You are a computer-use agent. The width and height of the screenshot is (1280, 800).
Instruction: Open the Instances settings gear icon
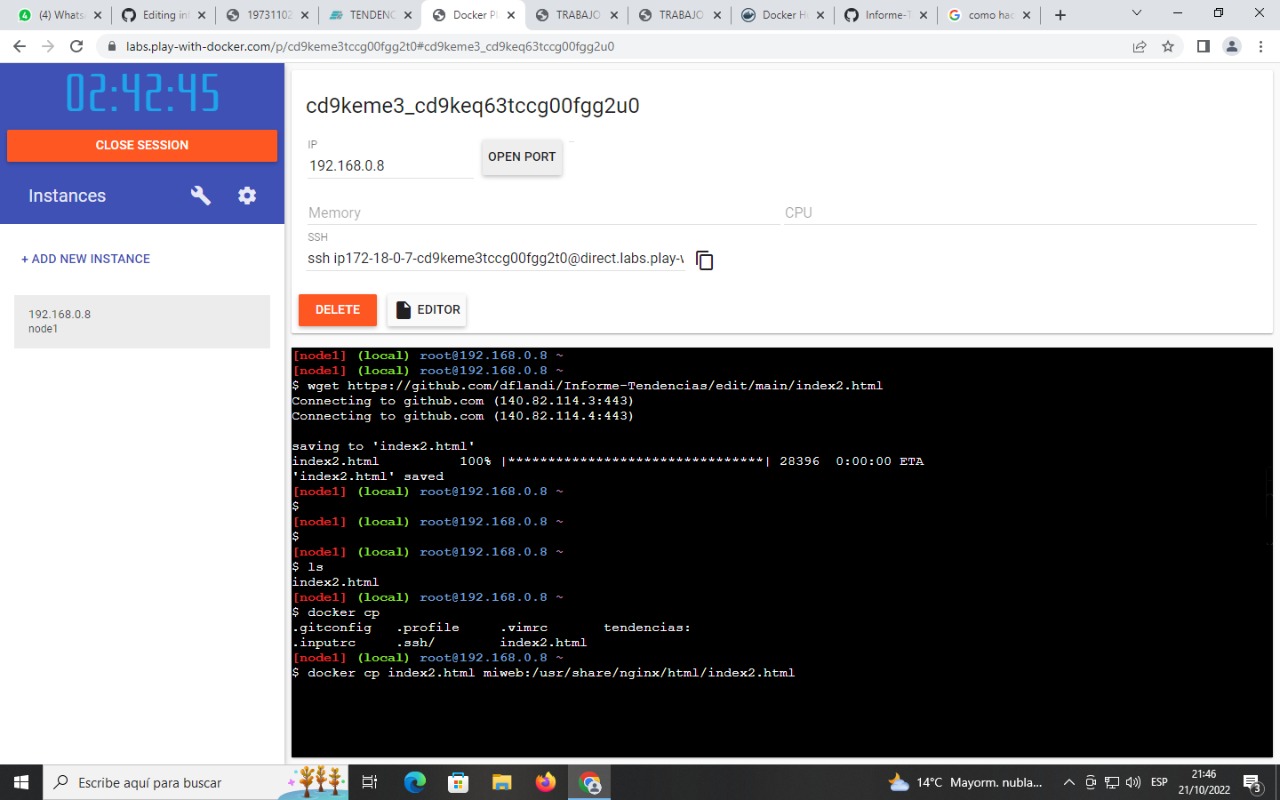click(246, 195)
